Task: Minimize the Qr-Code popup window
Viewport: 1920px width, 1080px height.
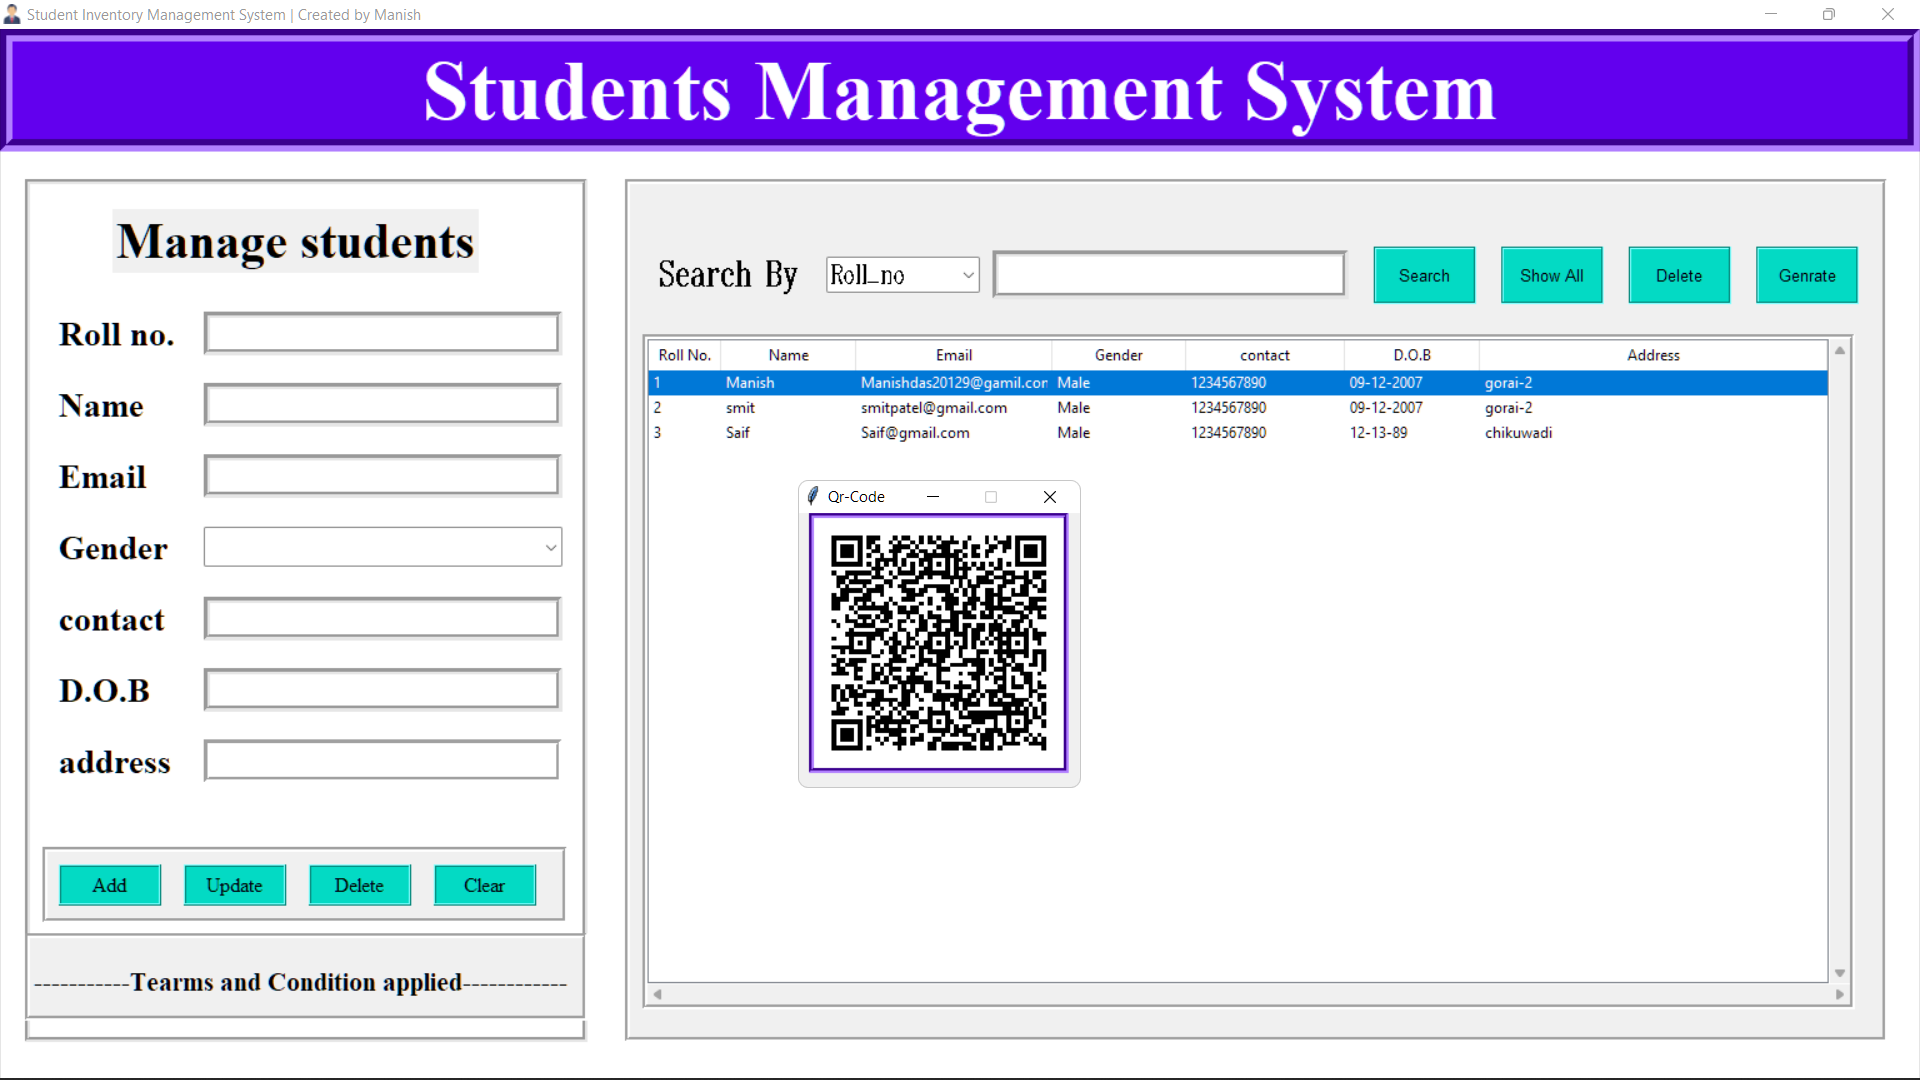Action: point(932,496)
